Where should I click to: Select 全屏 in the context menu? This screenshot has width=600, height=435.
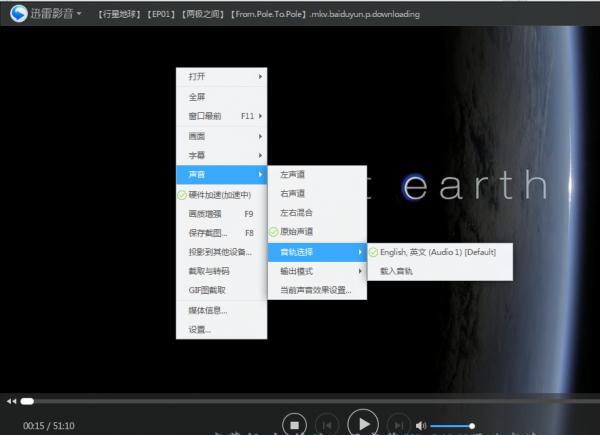point(222,97)
